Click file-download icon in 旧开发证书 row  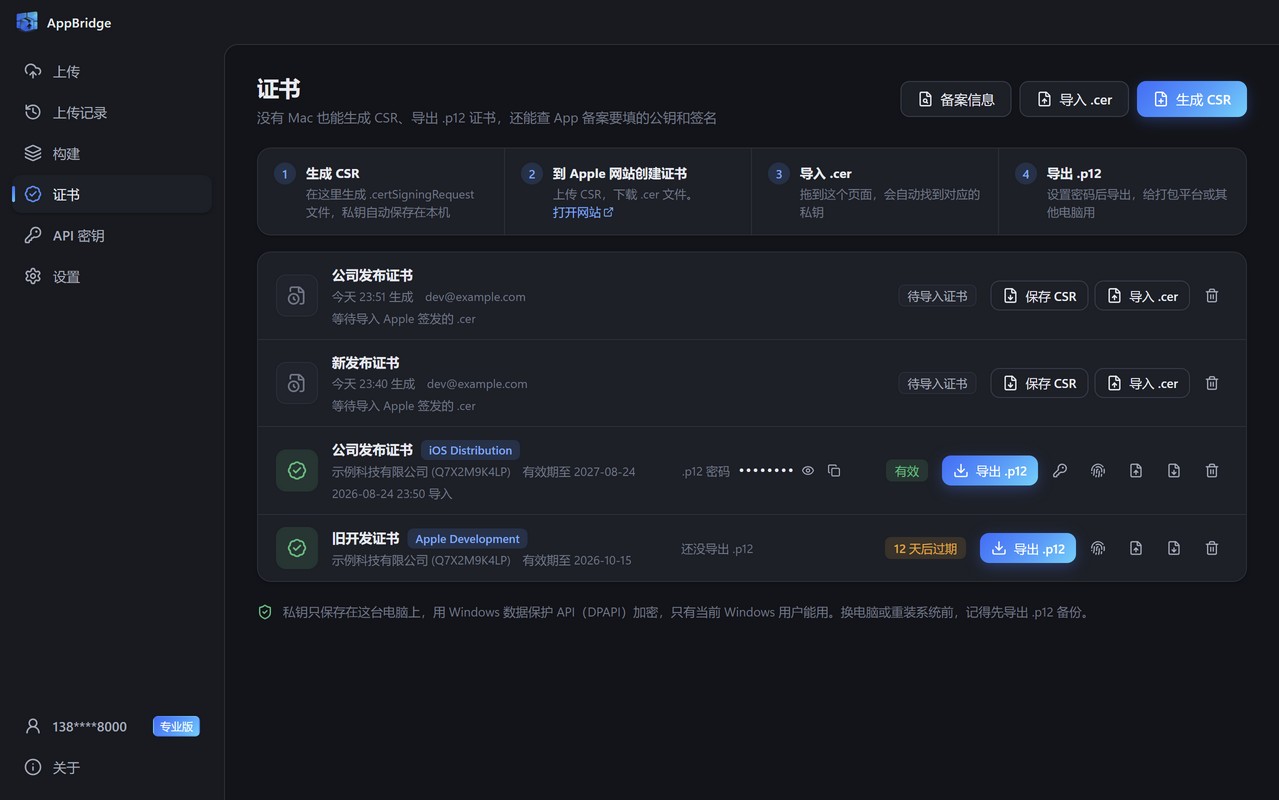[x=1174, y=548]
